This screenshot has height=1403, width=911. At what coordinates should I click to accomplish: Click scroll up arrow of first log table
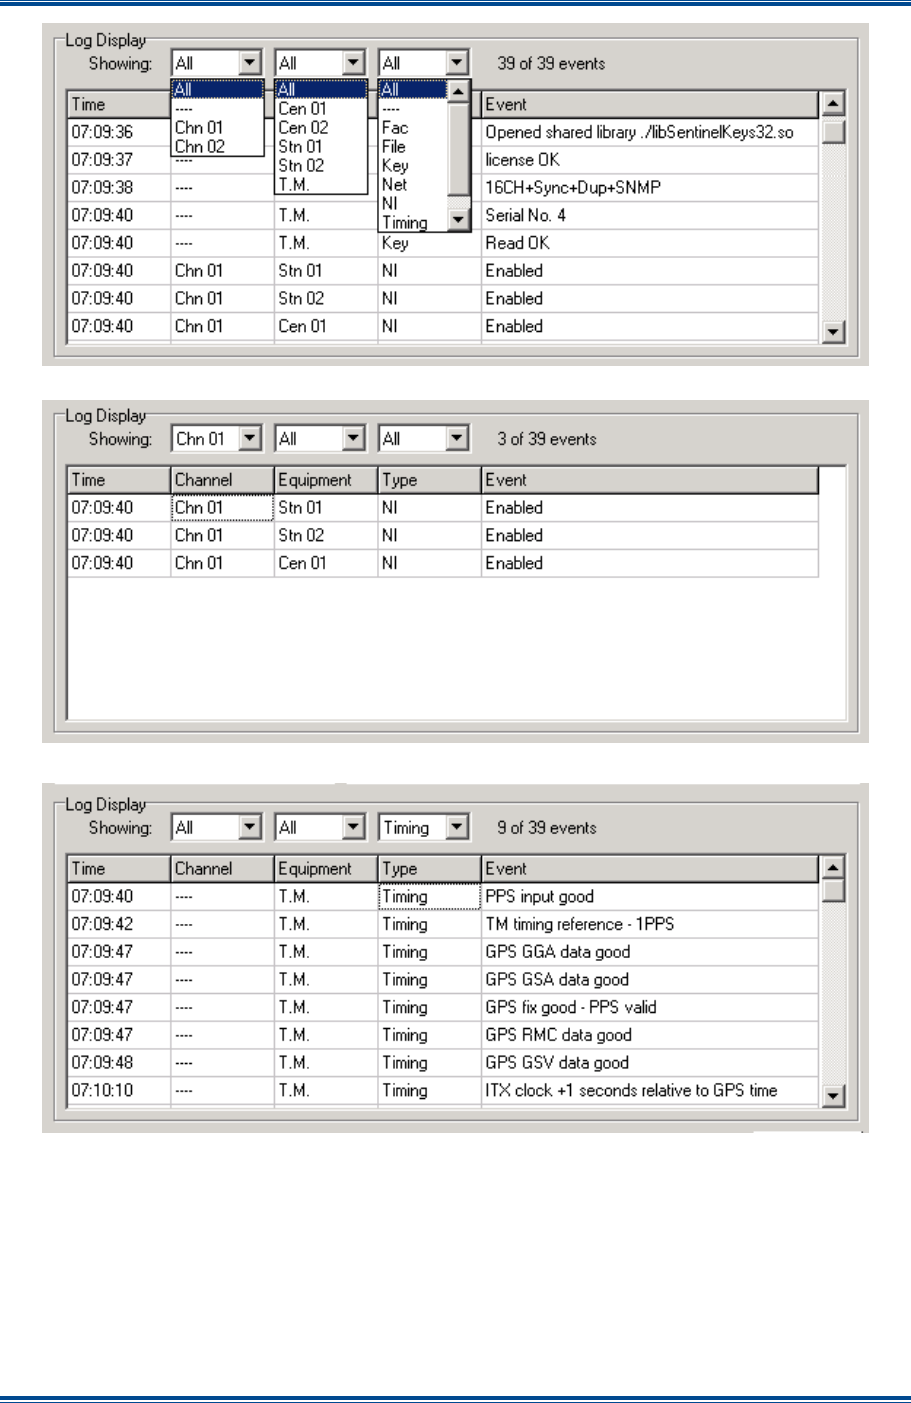[x=833, y=103]
